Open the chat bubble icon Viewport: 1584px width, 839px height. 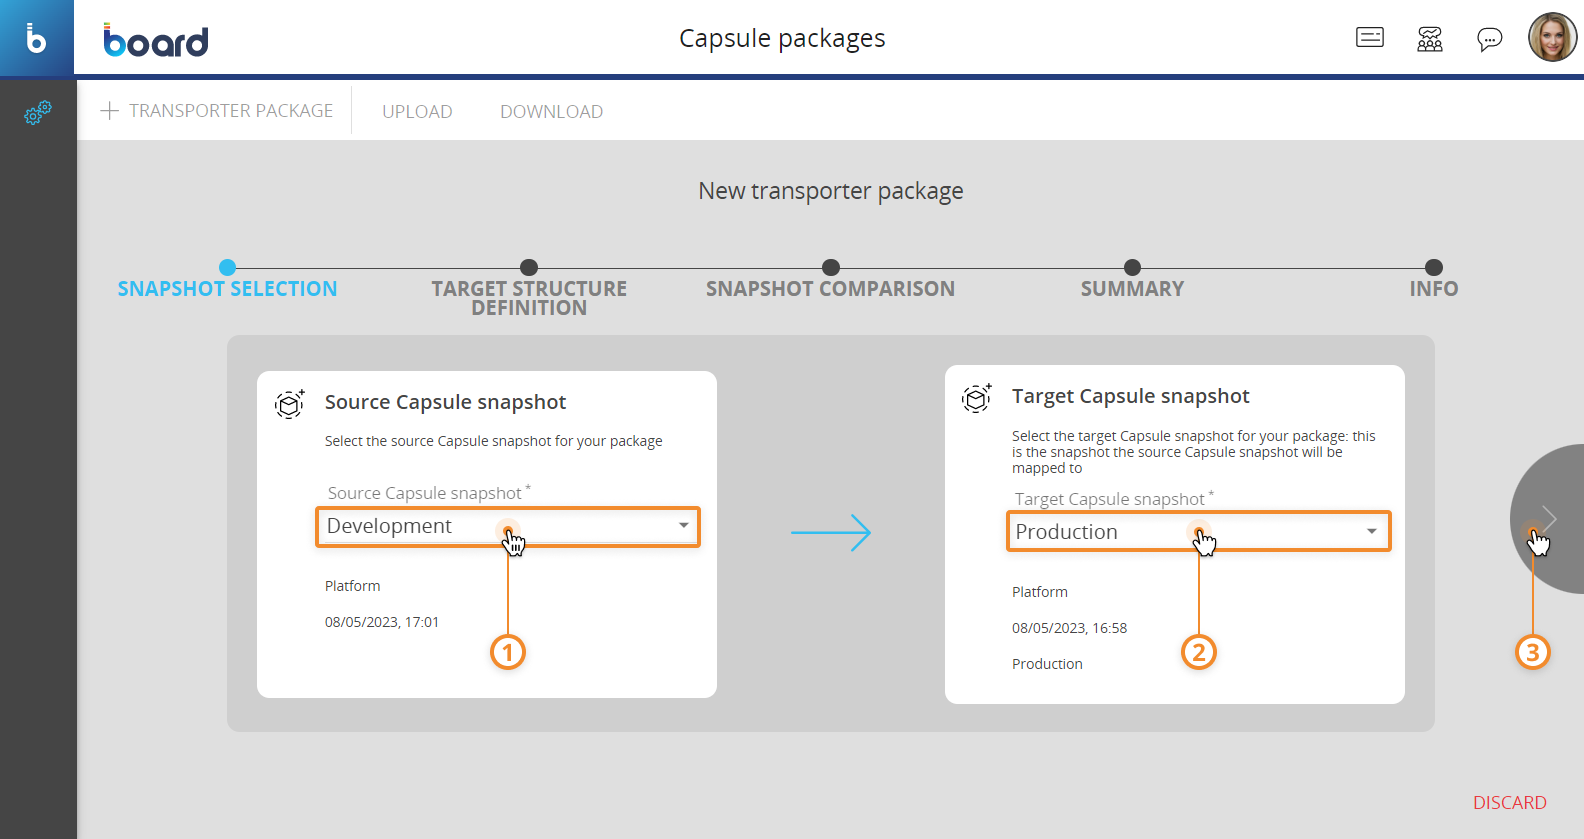1489,39
